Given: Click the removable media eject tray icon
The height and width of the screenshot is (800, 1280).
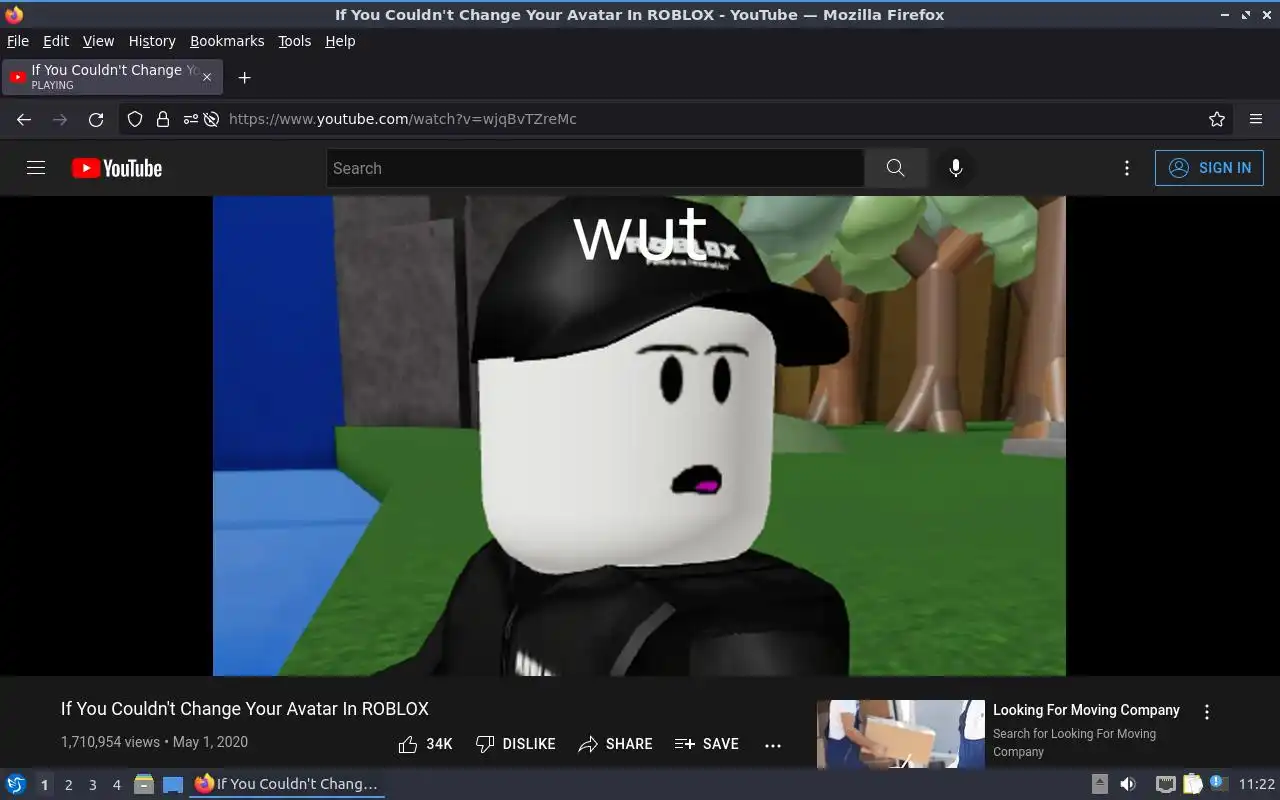Looking at the screenshot, I should (x=1099, y=784).
